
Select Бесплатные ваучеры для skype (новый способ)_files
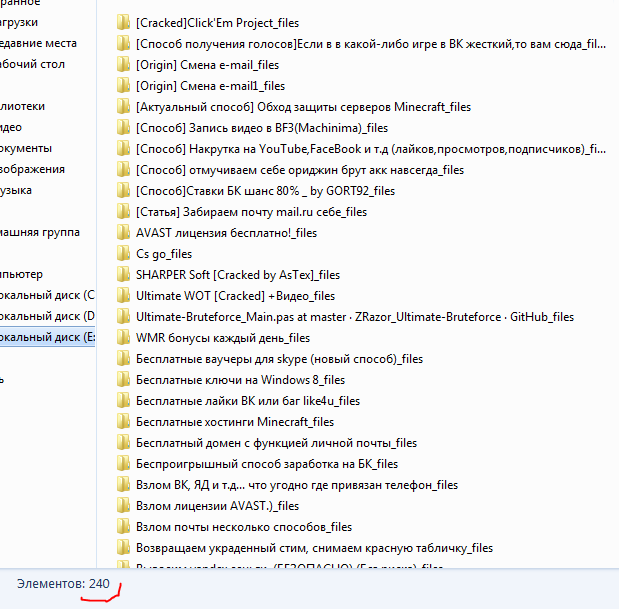click(279, 359)
